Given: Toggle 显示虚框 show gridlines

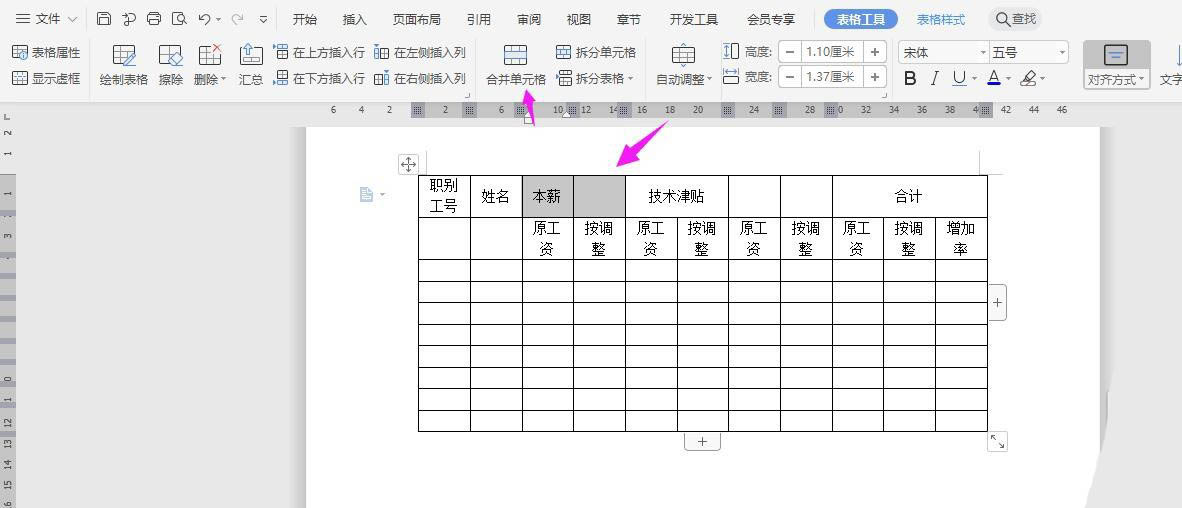Looking at the screenshot, I should [x=46, y=78].
